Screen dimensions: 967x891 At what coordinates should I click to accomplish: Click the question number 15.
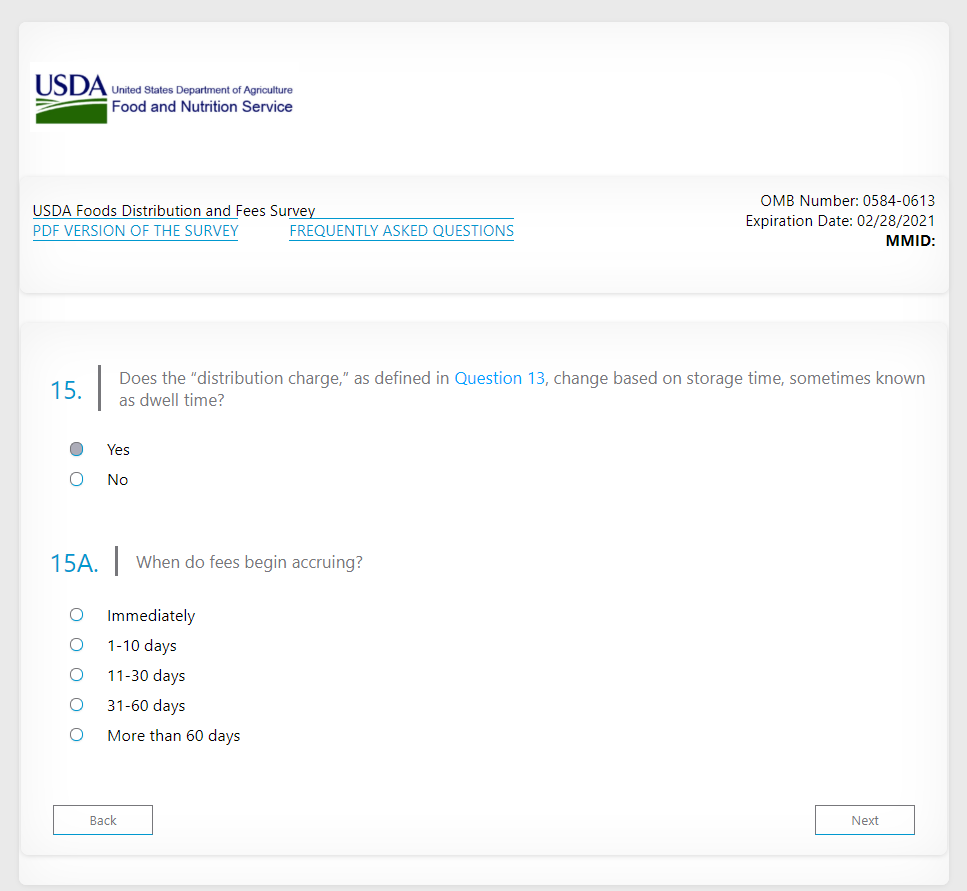point(66,390)
